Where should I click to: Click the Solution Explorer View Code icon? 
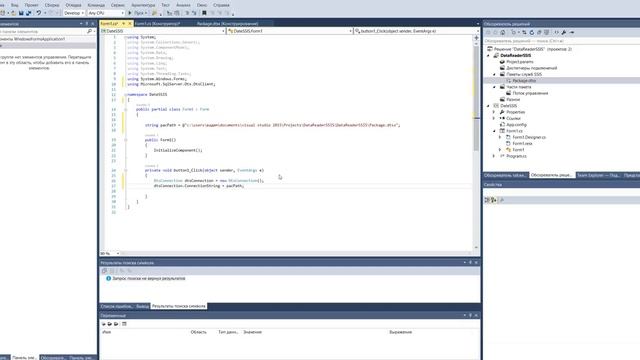click(x=556, y=32)
